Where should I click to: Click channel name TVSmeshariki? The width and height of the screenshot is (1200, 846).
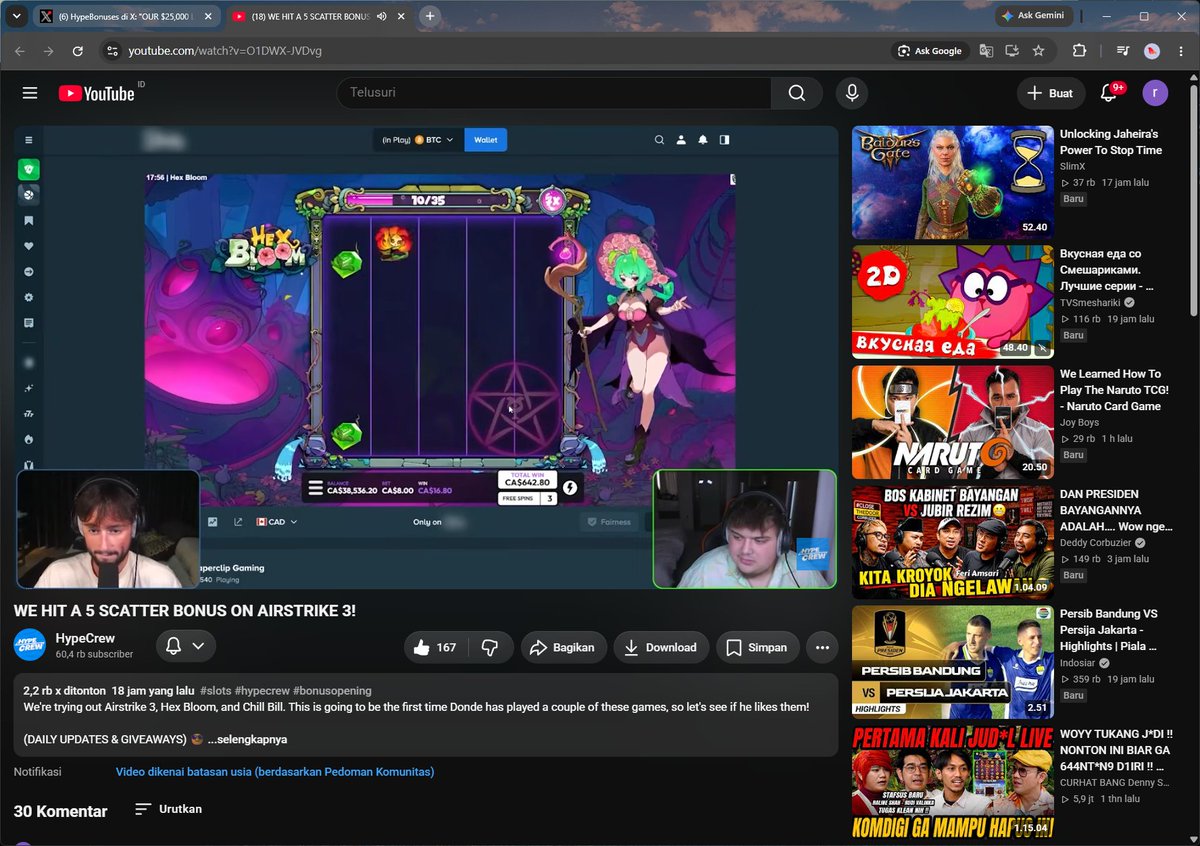(1090, 302)
